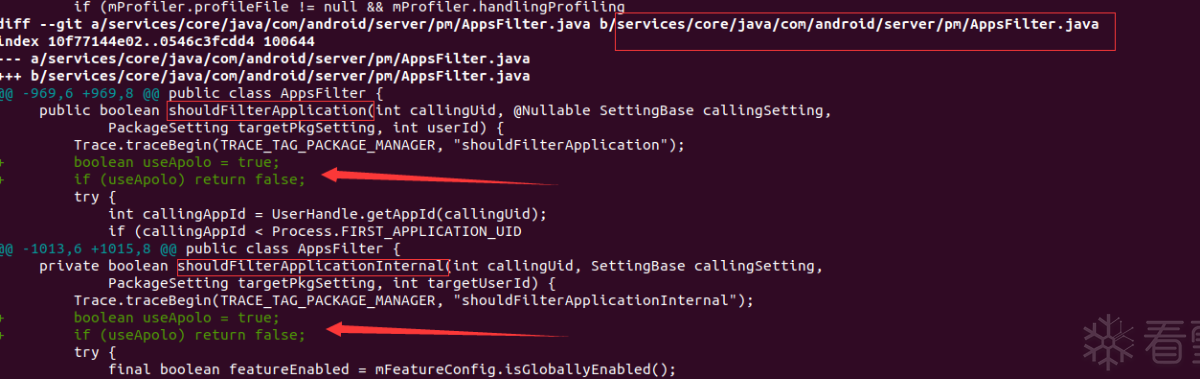Click second added boolean useApolo = true line
1200x379 pixels.
(x=175, y=317)
